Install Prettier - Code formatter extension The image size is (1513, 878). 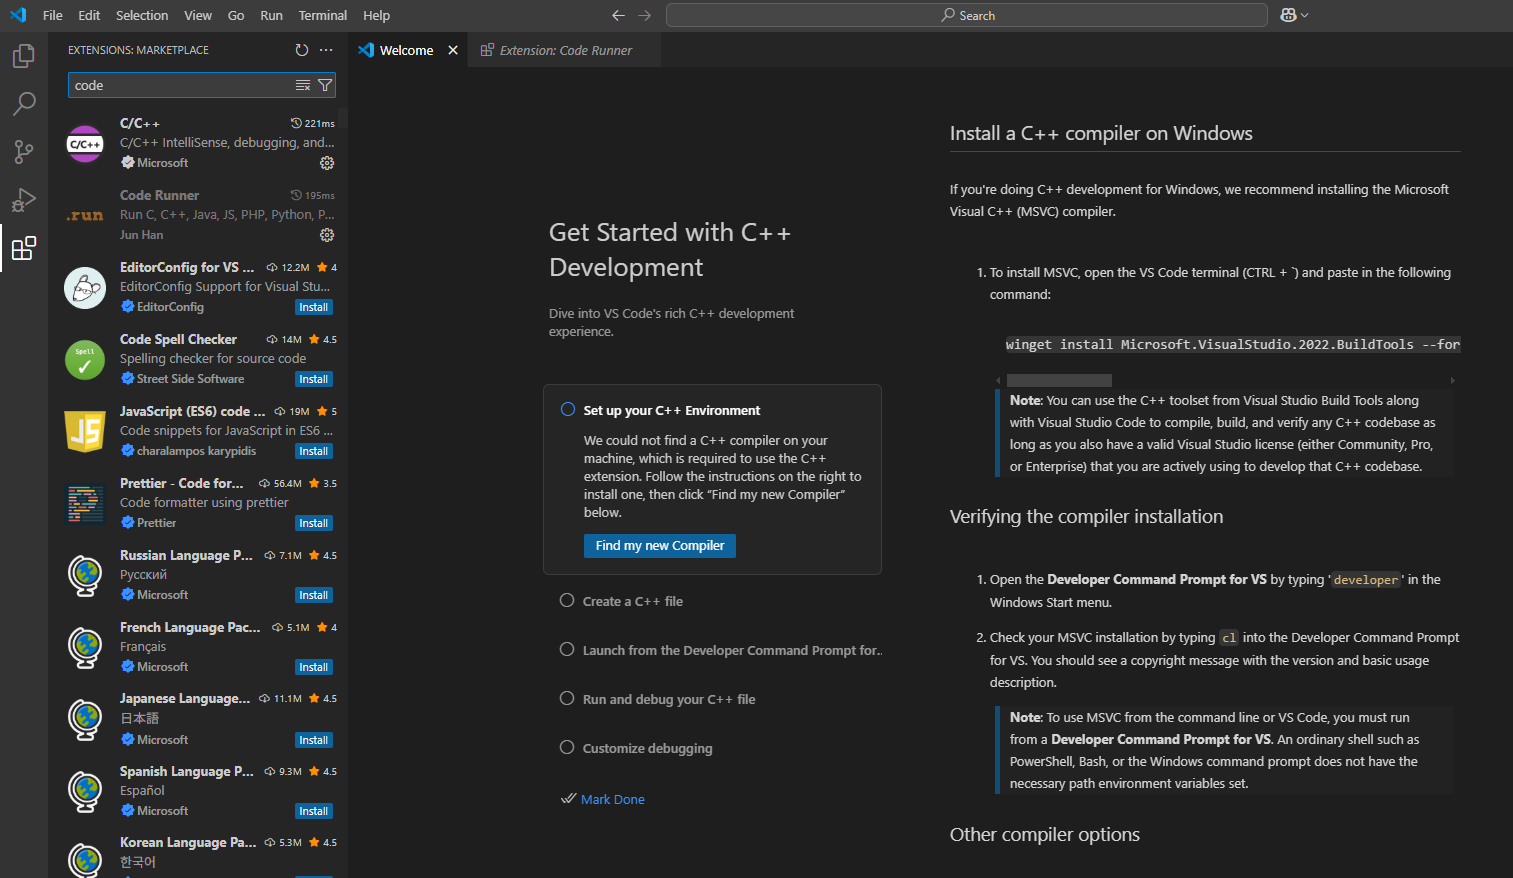click(314, 523)
